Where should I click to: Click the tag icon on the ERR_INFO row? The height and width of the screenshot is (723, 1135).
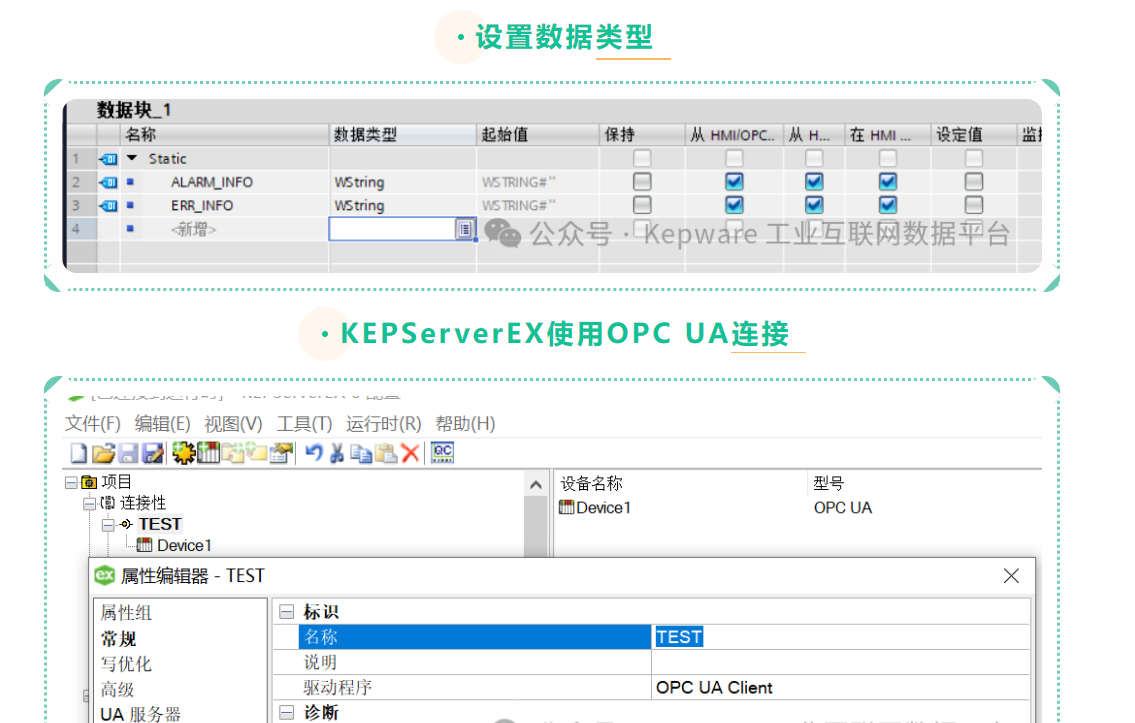coord(109,206)
